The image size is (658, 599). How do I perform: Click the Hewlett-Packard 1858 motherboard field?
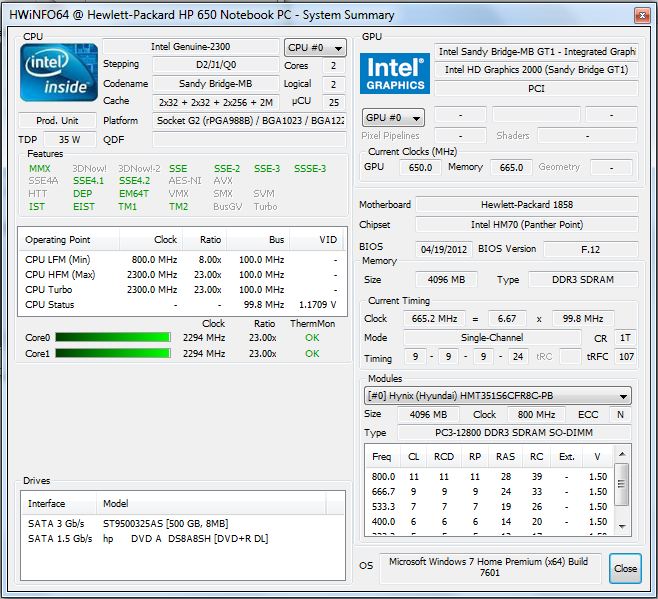[527, 204]
